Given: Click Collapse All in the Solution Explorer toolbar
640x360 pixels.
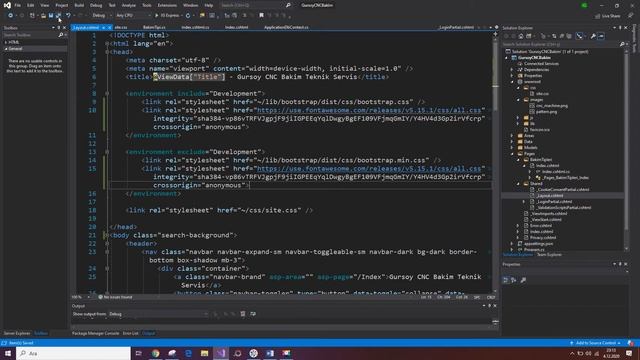Looking at the screenshot, I should [x=562, y=36].
